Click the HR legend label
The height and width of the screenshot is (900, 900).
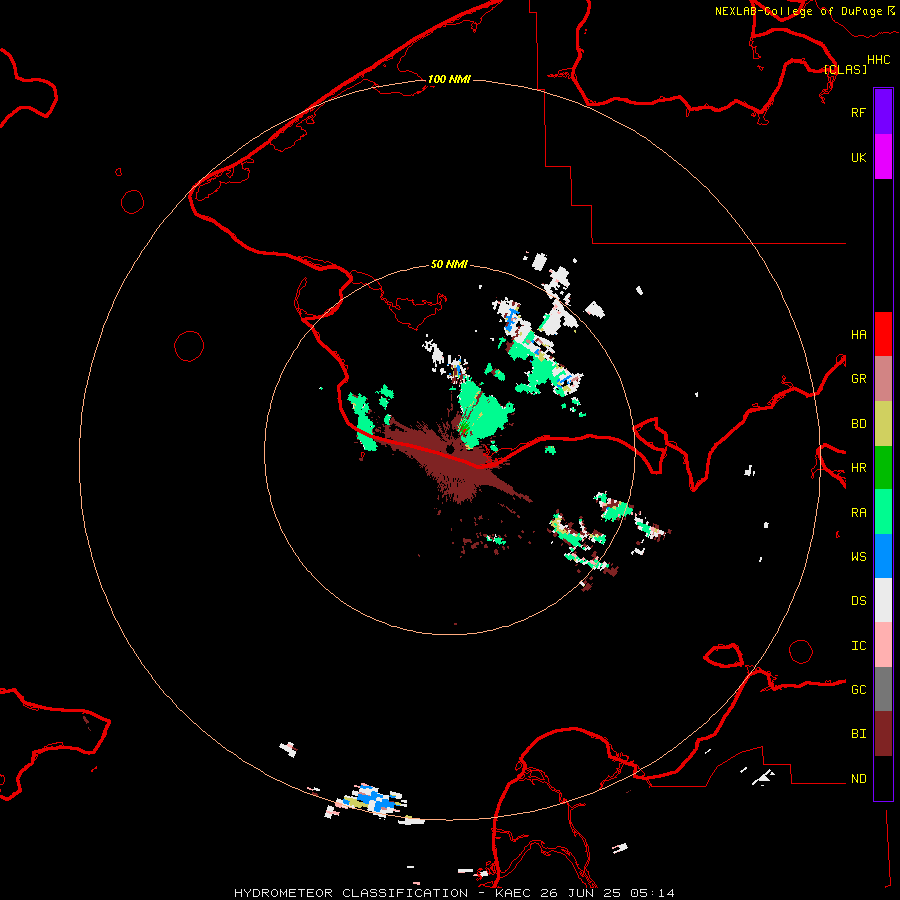click(x=858, y=467)
